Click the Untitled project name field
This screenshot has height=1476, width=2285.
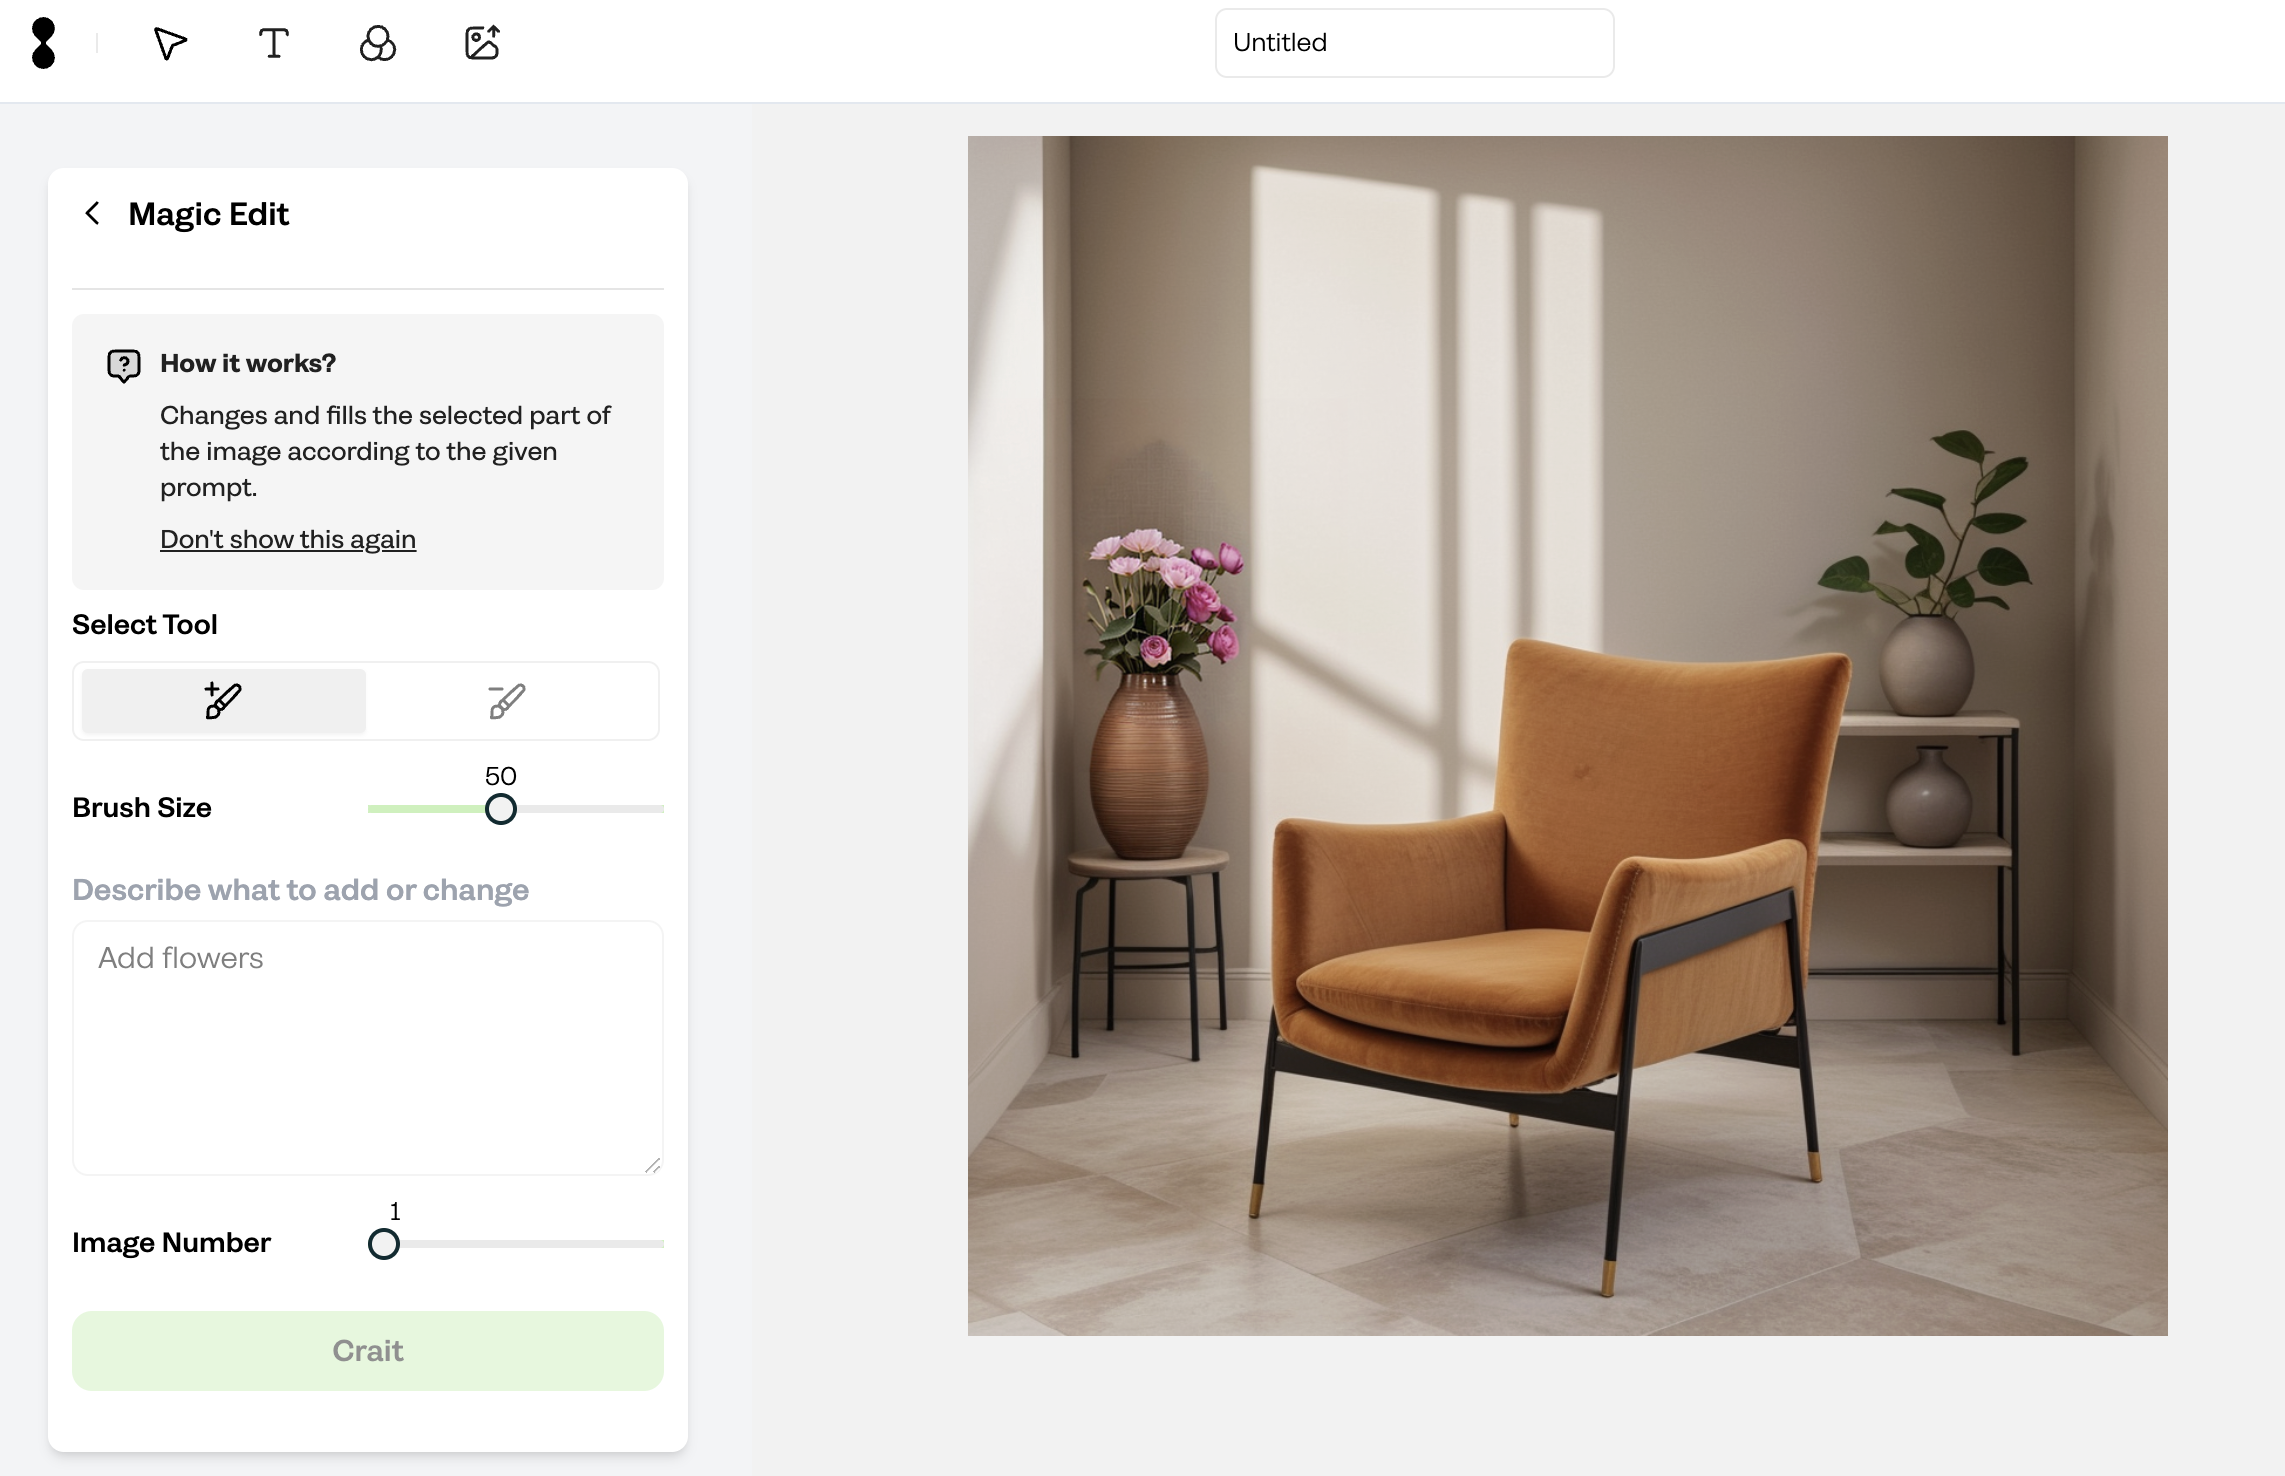point(1414,43)
